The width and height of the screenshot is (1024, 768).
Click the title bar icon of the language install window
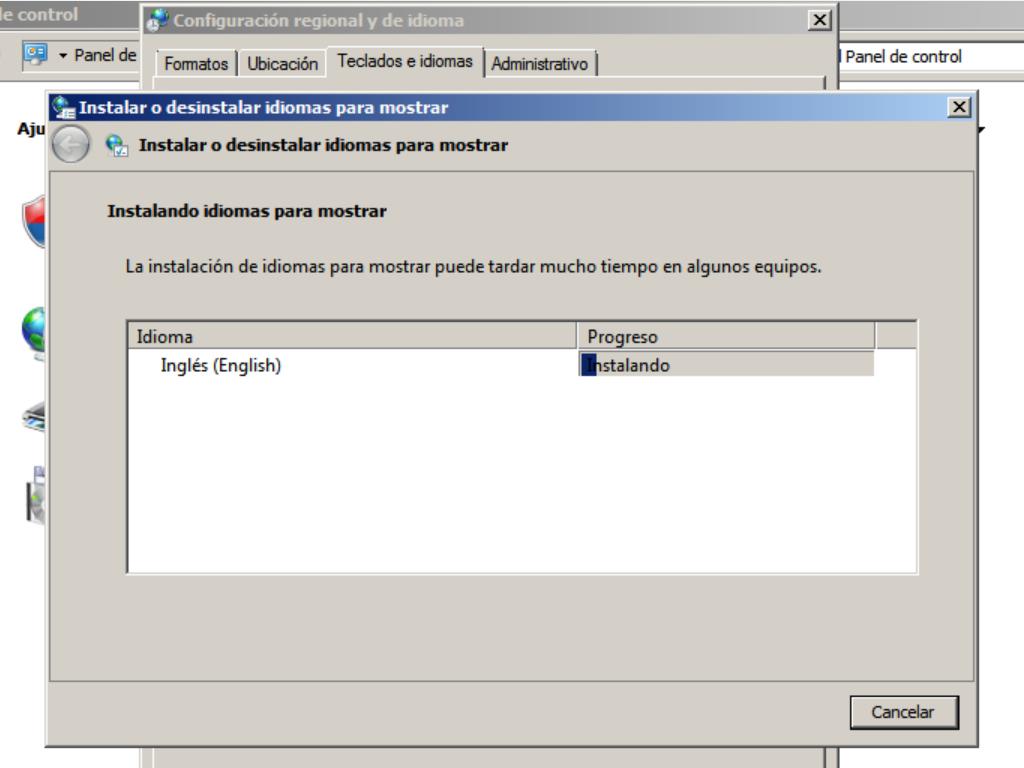tap(64, 108)
